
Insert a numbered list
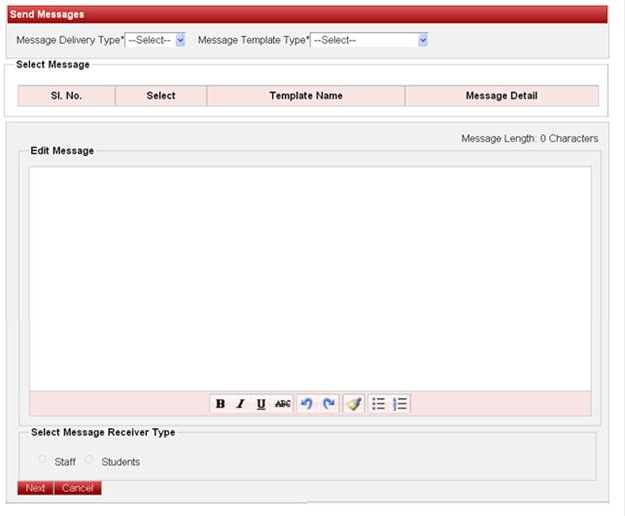[400, 404]
